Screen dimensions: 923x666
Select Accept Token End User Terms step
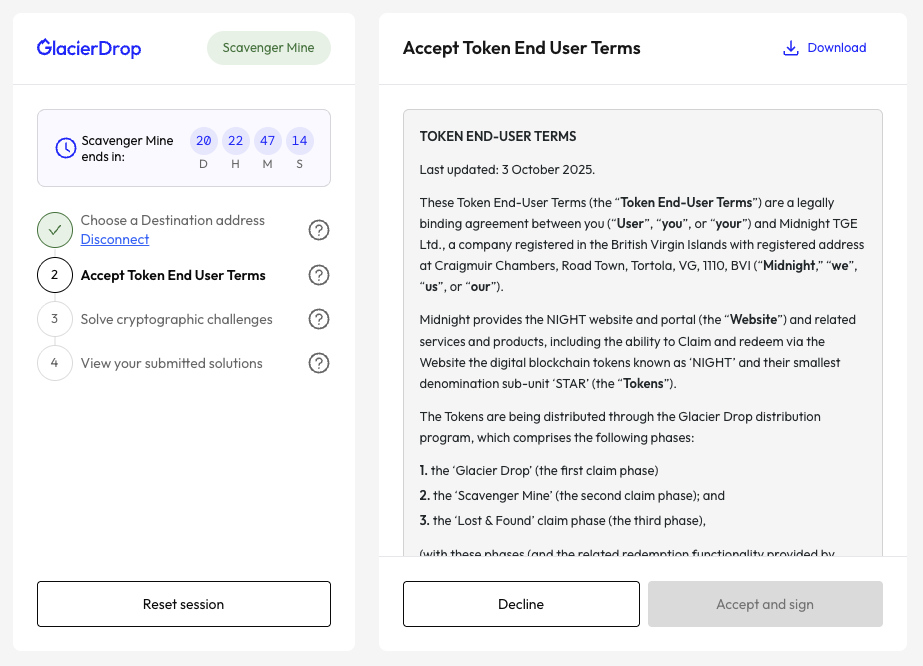(173, 275)
